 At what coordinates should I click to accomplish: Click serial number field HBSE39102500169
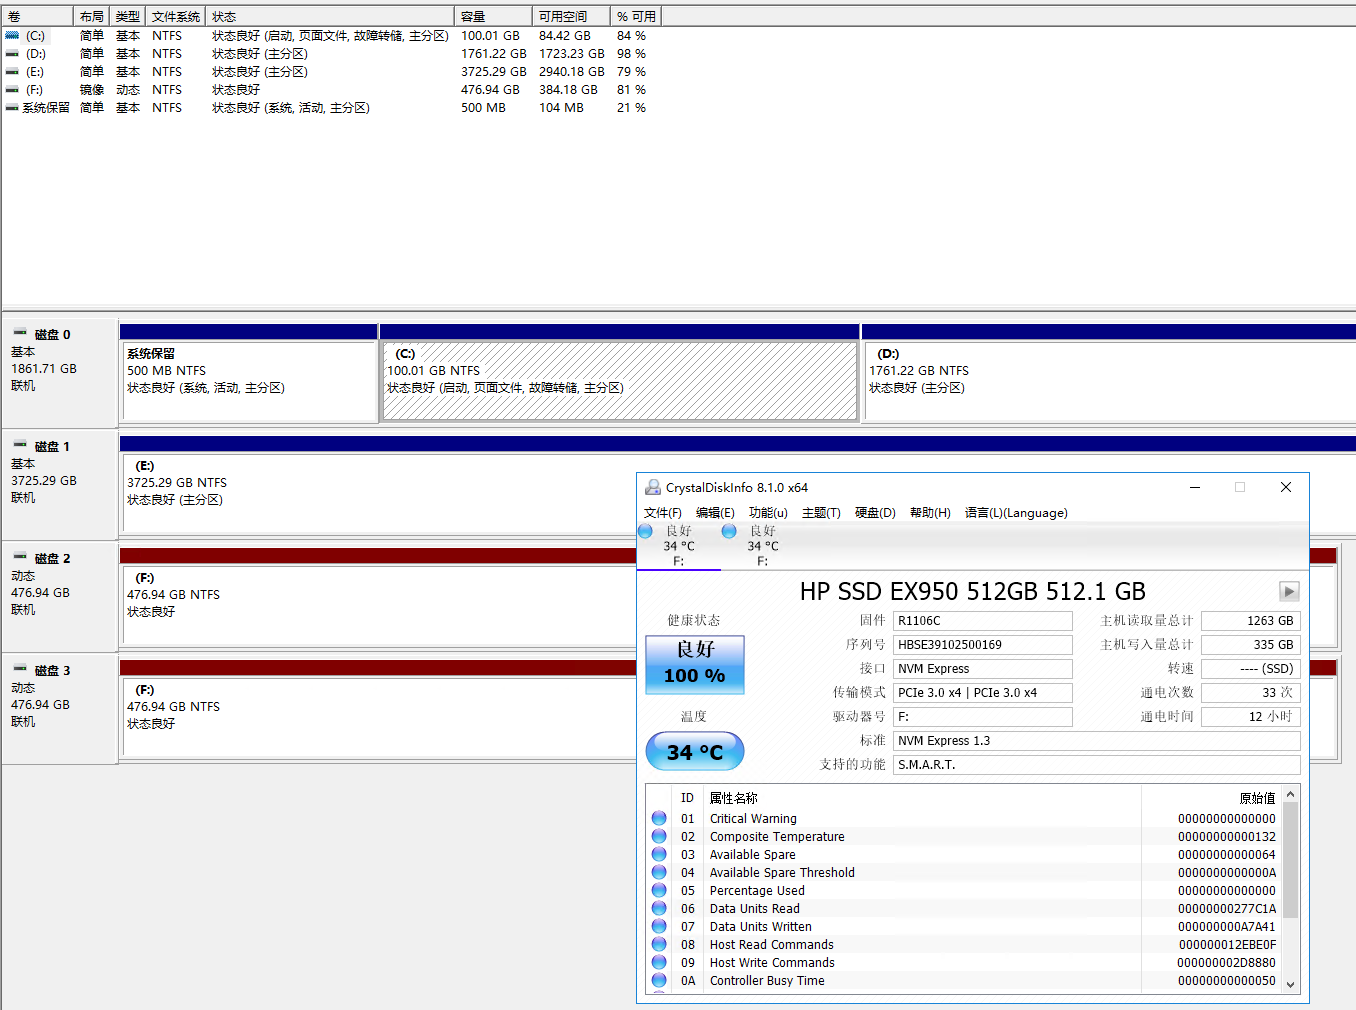click(x=983, y=645)
